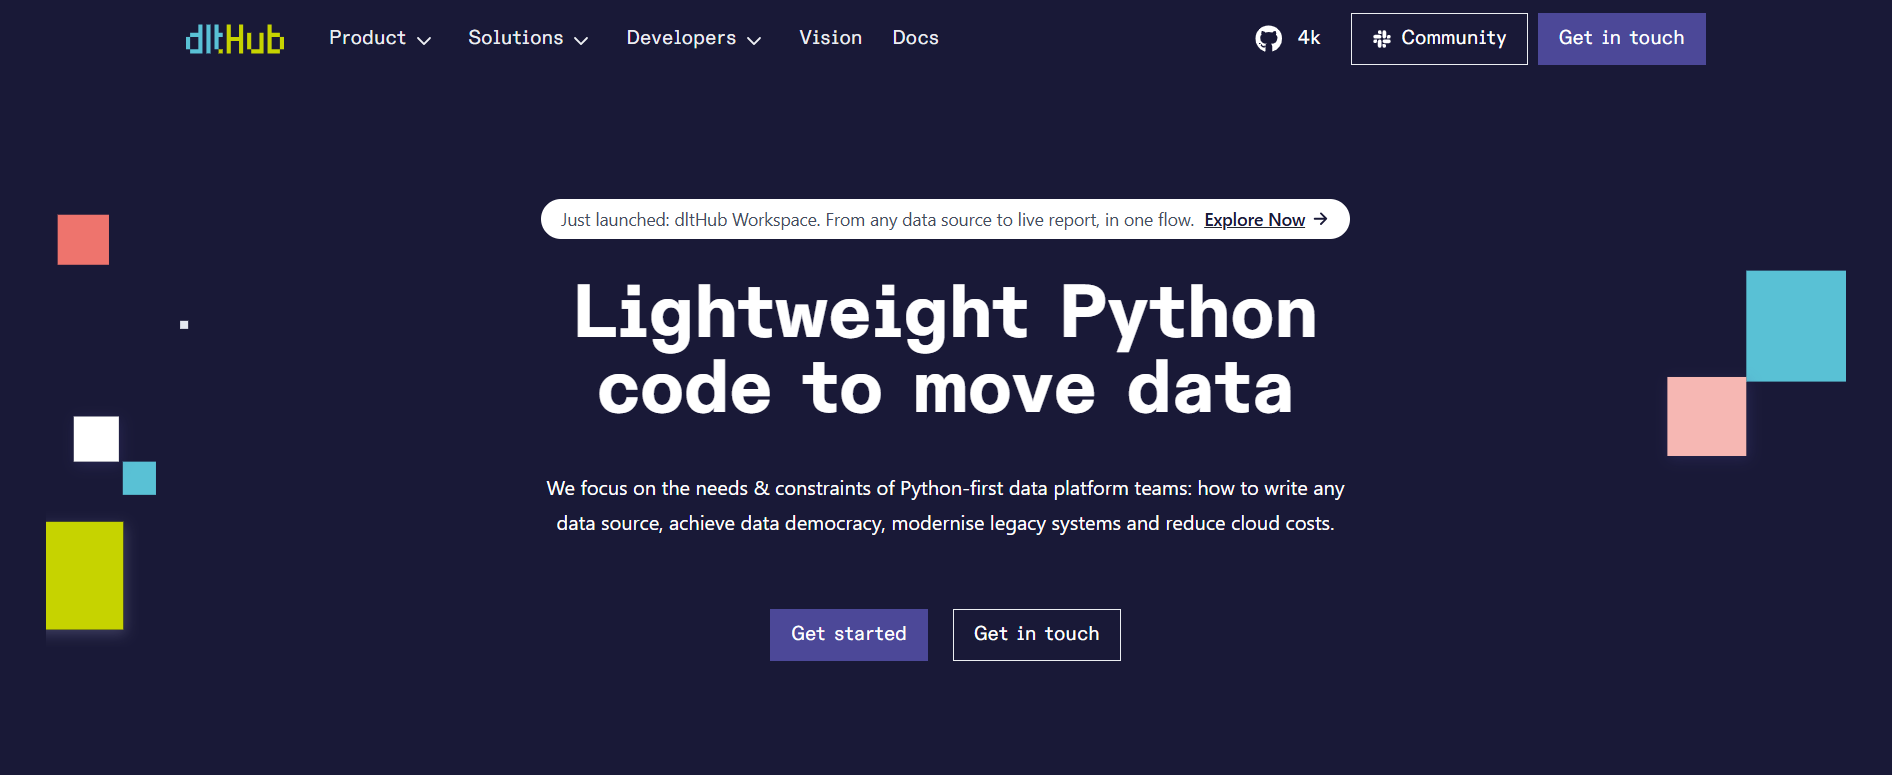Viewport: 1892px width, 775px height.
Task: Click the outlined Get in touch button below the headline
Action: click(x=1036, y=635)
